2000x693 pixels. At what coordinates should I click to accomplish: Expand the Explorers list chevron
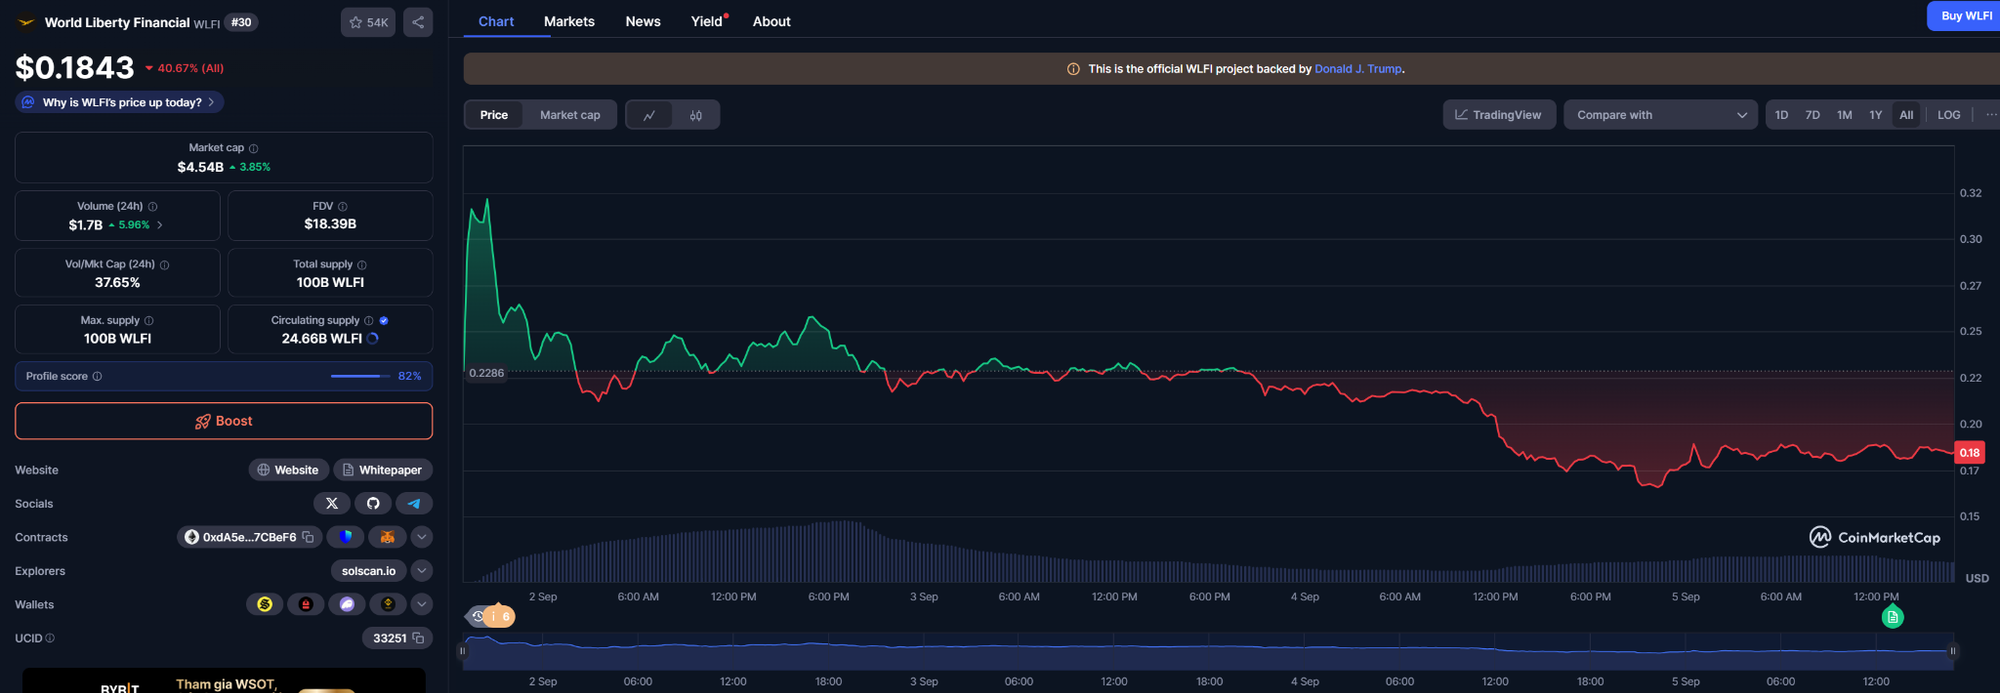point(422,571)
